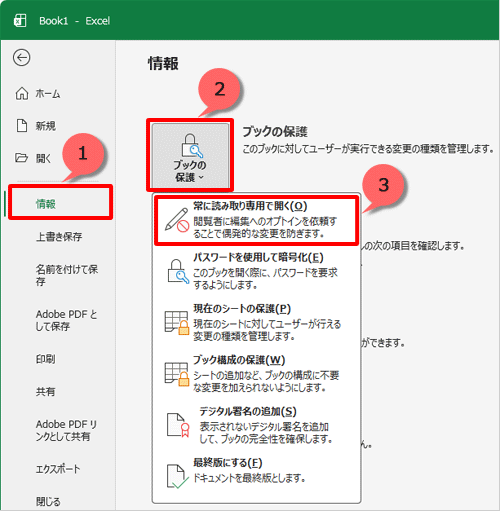Open the エクスポート page

pos(58,469)
